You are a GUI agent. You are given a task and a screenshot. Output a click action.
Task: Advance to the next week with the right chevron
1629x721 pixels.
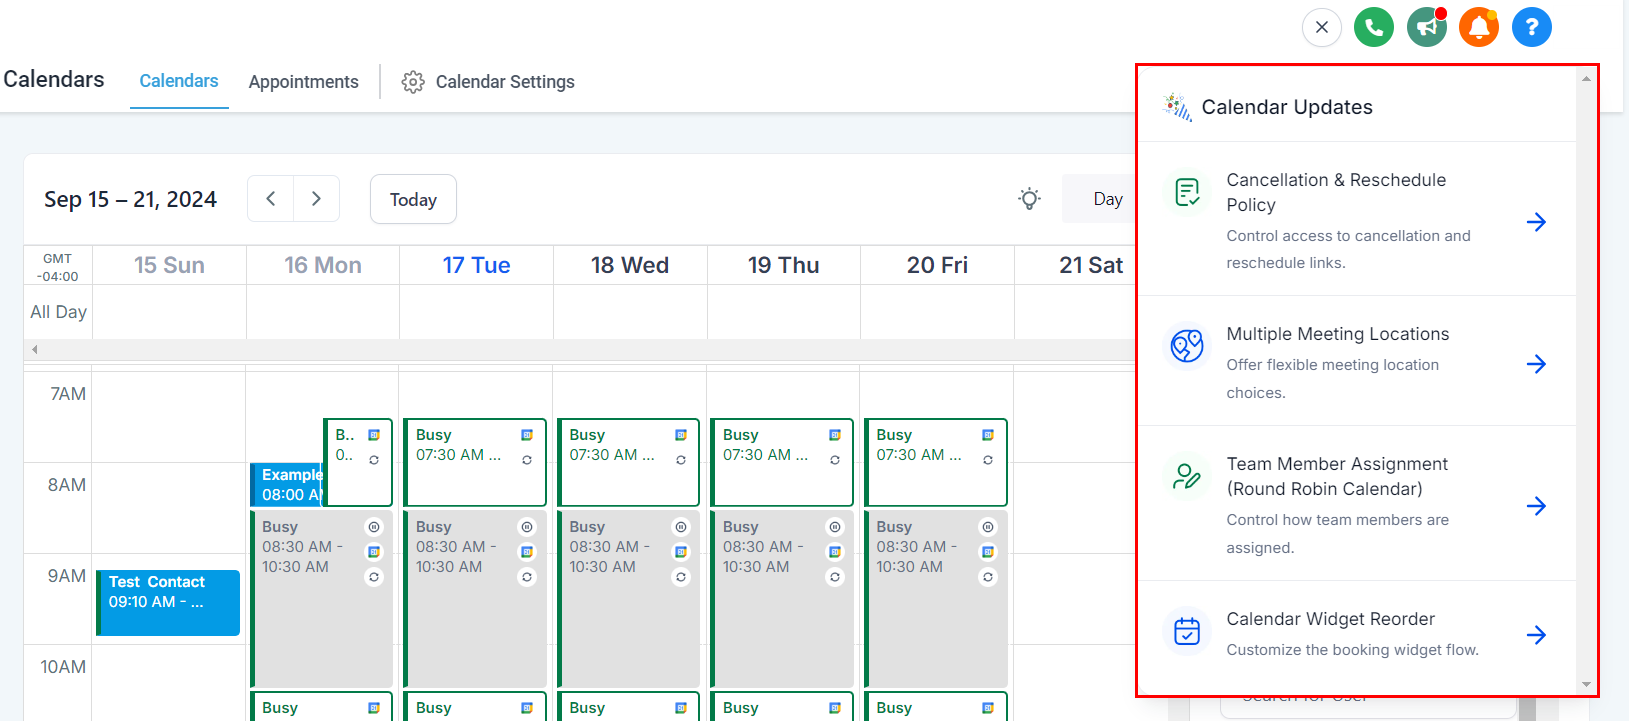click(x=316, y=199)
